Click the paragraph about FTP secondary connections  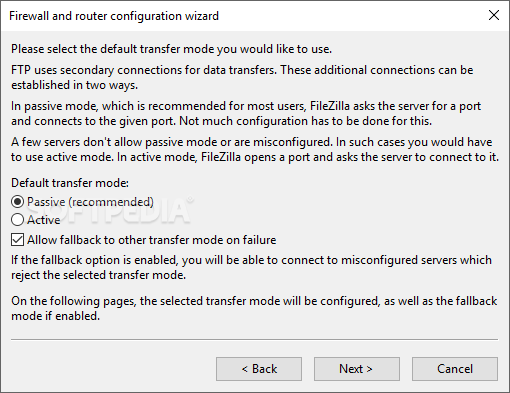click(x=242, y=77)
